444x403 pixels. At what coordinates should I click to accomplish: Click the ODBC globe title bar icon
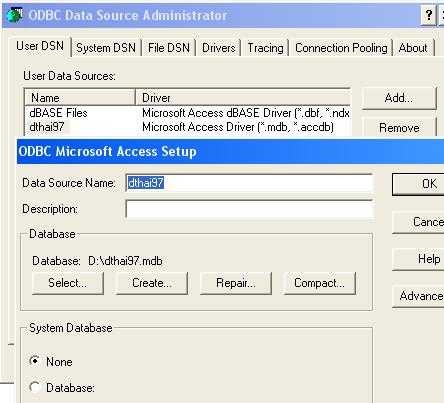tap(15, 15)
